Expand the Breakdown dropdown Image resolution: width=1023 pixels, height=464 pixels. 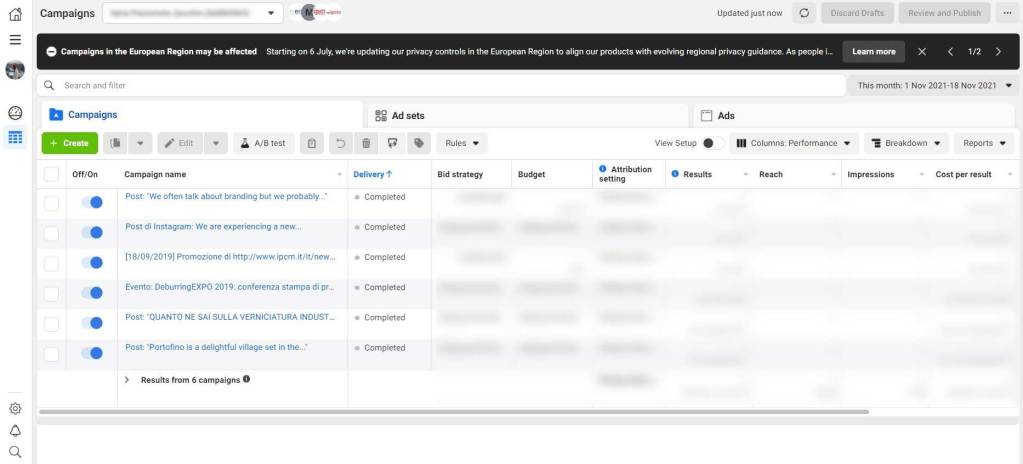click(x=905, y=143)
